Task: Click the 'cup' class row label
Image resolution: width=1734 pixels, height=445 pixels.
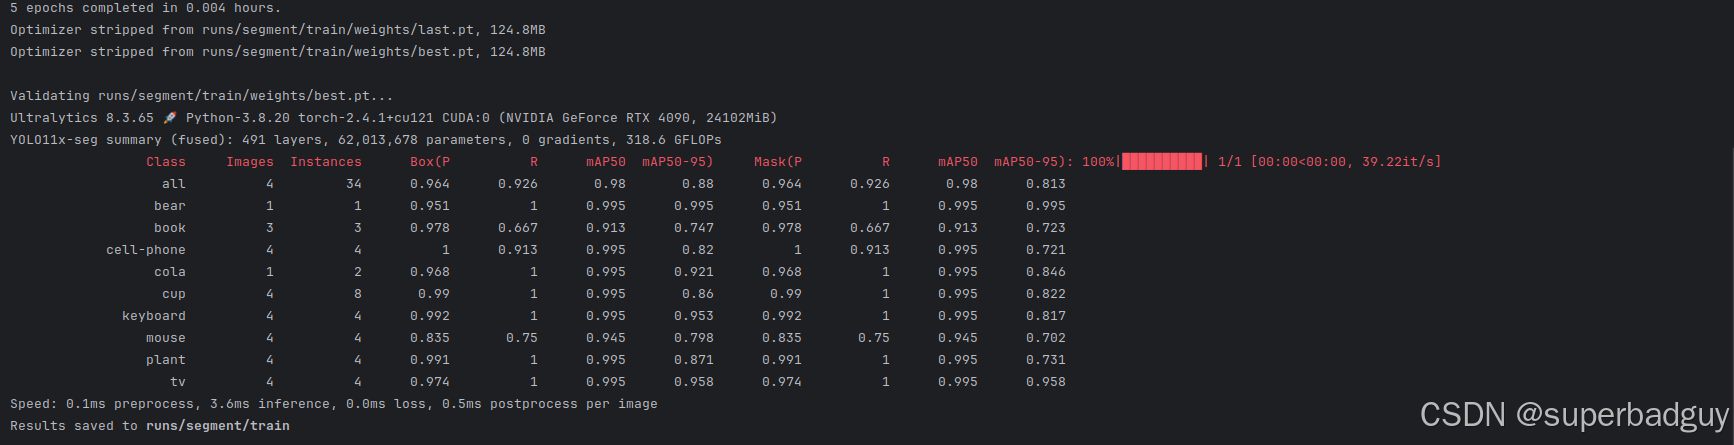Action: (x=174, y=294)
